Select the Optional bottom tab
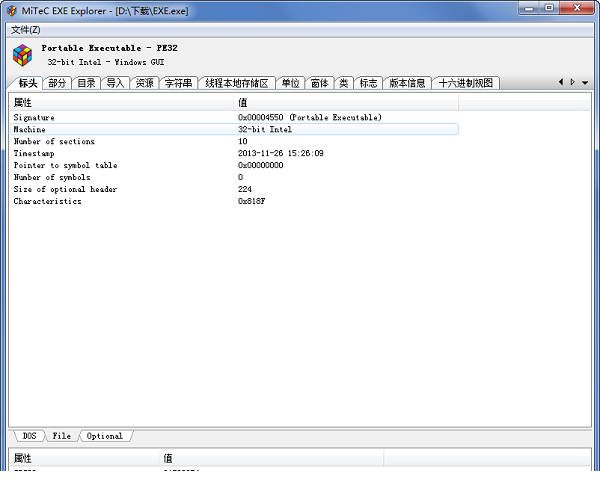The width and height of the screenshot is (600, 489). tap(104, 436)
